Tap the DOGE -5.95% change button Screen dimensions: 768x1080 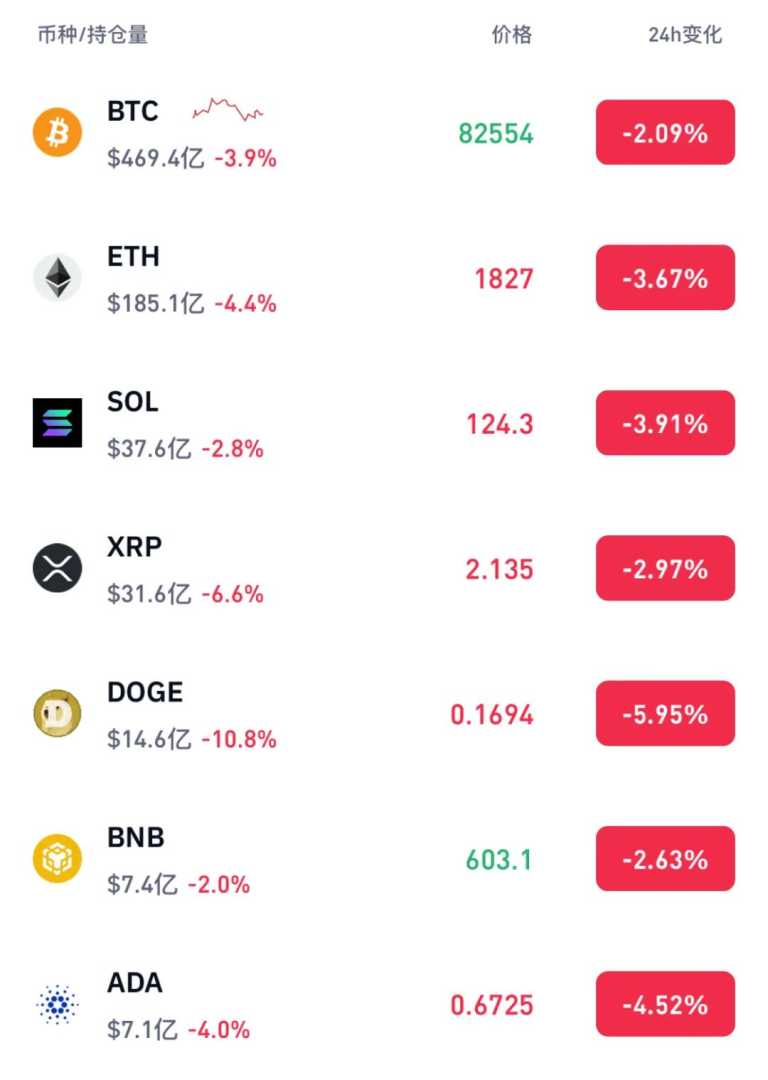tap(665, 714)
